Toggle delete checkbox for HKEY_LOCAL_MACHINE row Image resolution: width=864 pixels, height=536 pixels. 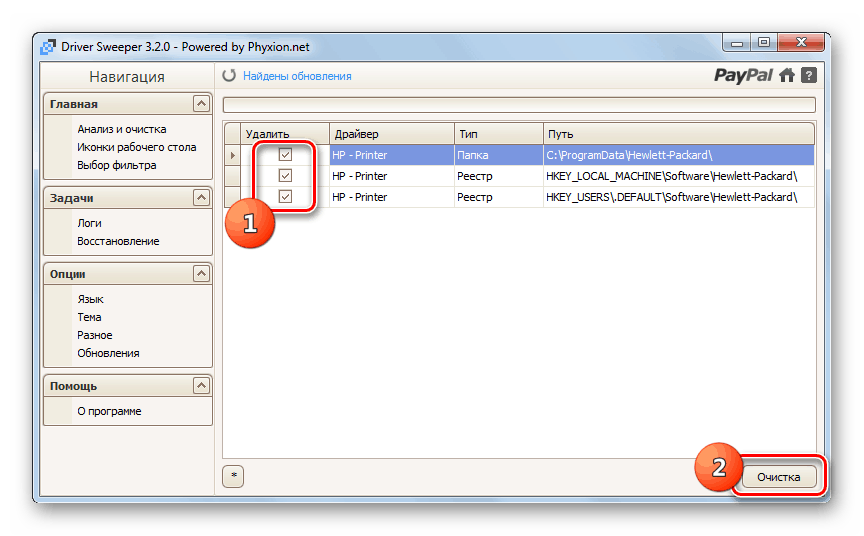coord(285,176)
